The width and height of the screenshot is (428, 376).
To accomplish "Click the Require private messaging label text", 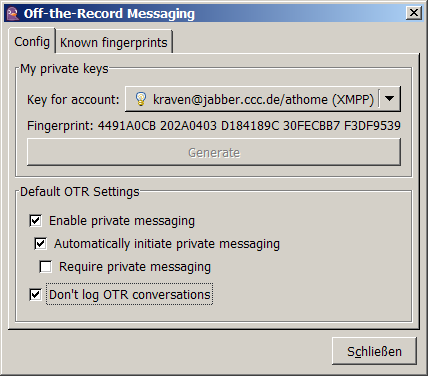I will [x=135, y=267].
